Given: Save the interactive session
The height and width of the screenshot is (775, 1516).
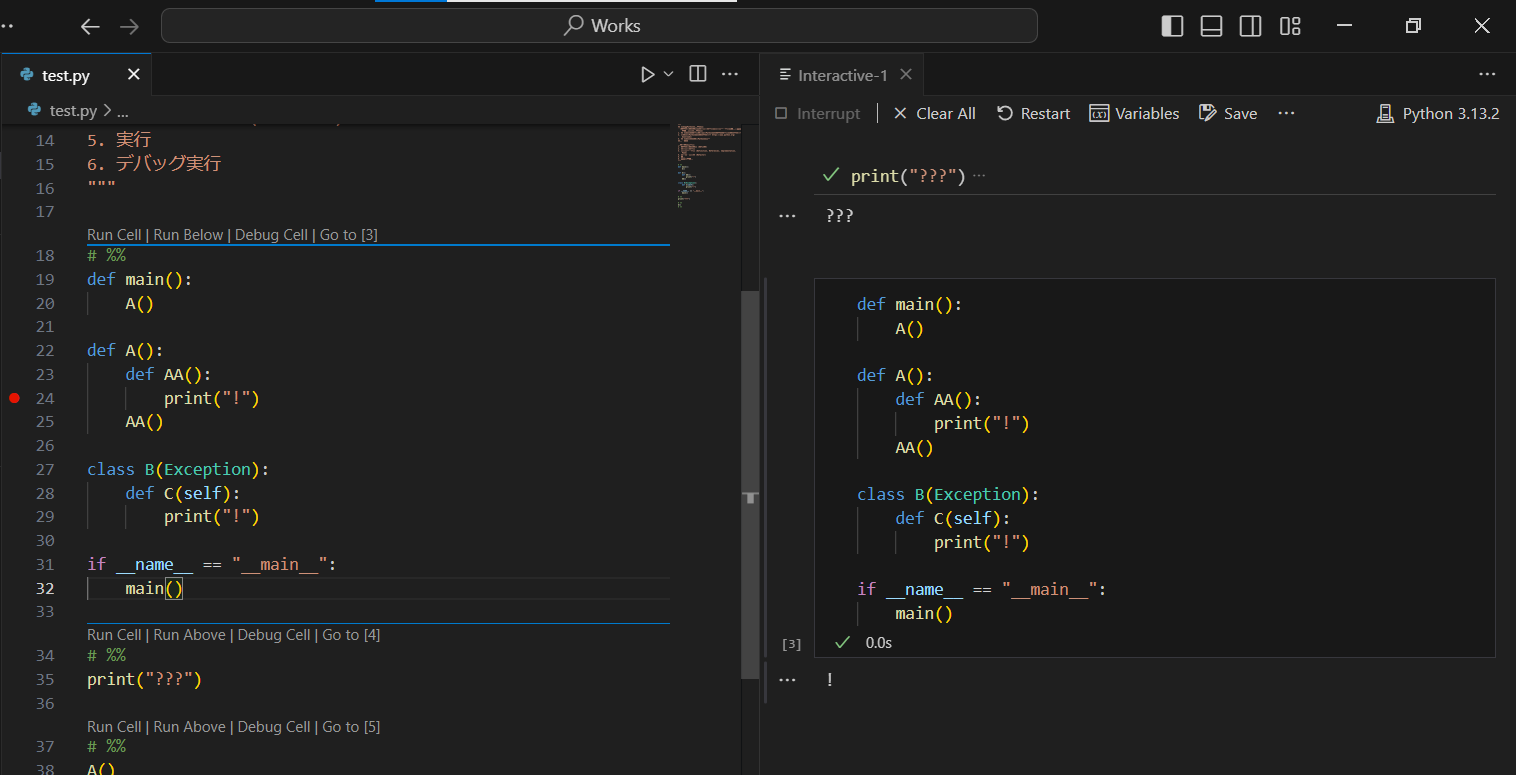Looking at the screenshot, I should 1228,114.
